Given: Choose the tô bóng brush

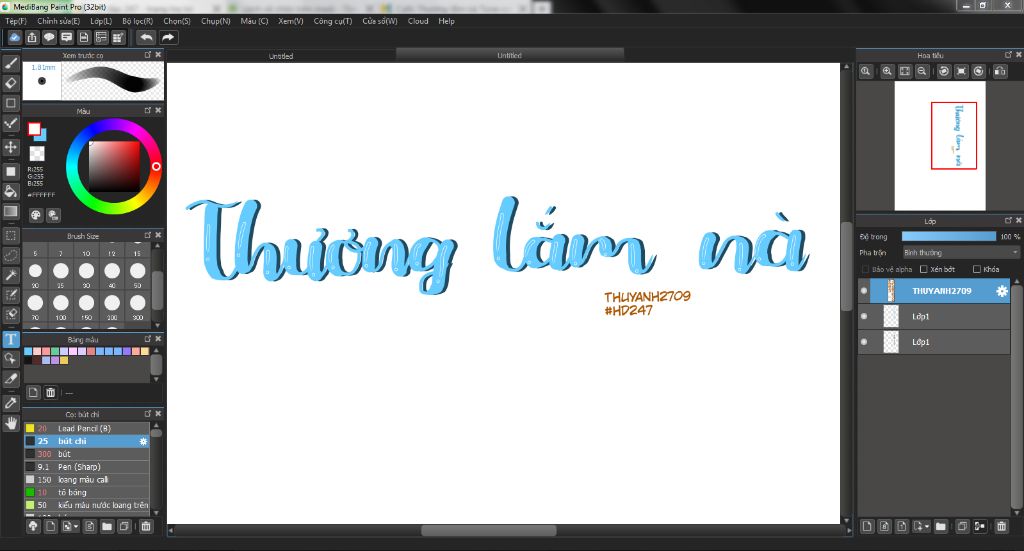Looking at the screenshot, I should click(87, 492).
